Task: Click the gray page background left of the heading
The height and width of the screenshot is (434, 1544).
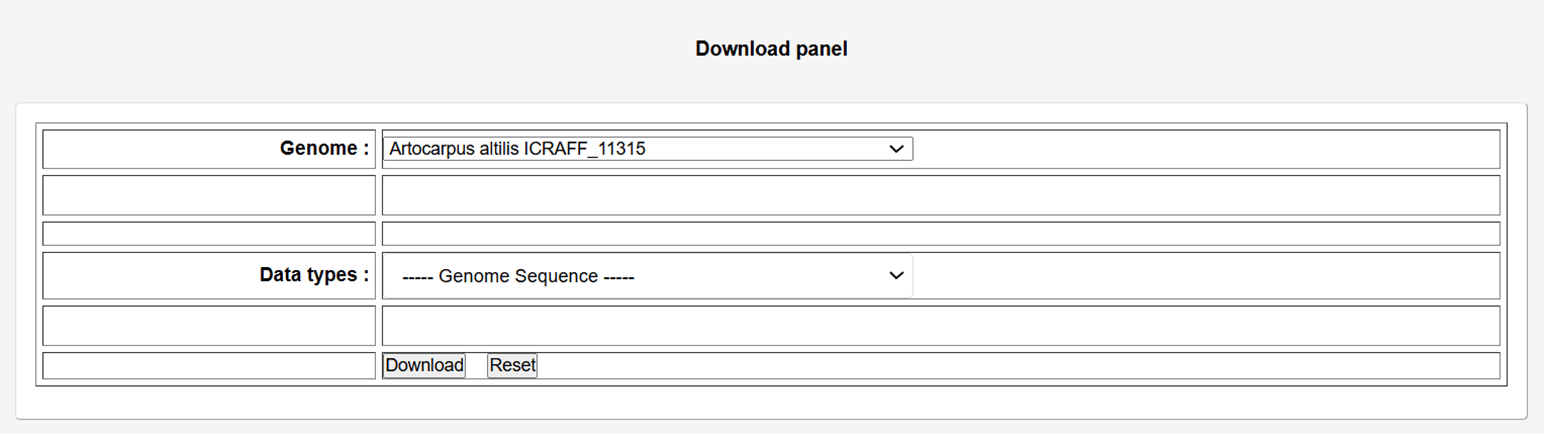Action: (300, 49)
